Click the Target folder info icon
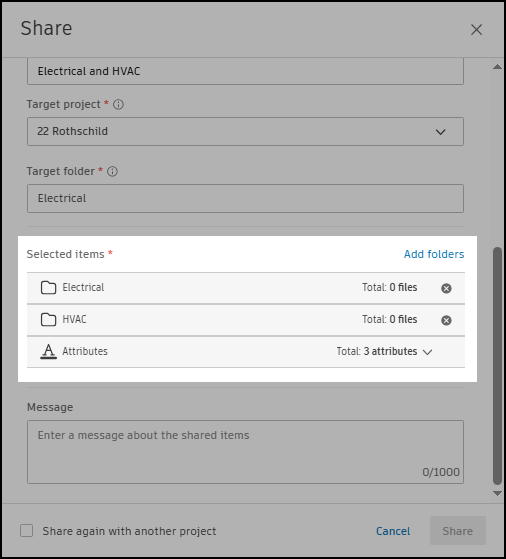Screen dimensions: 506x559 coord(112,171)
